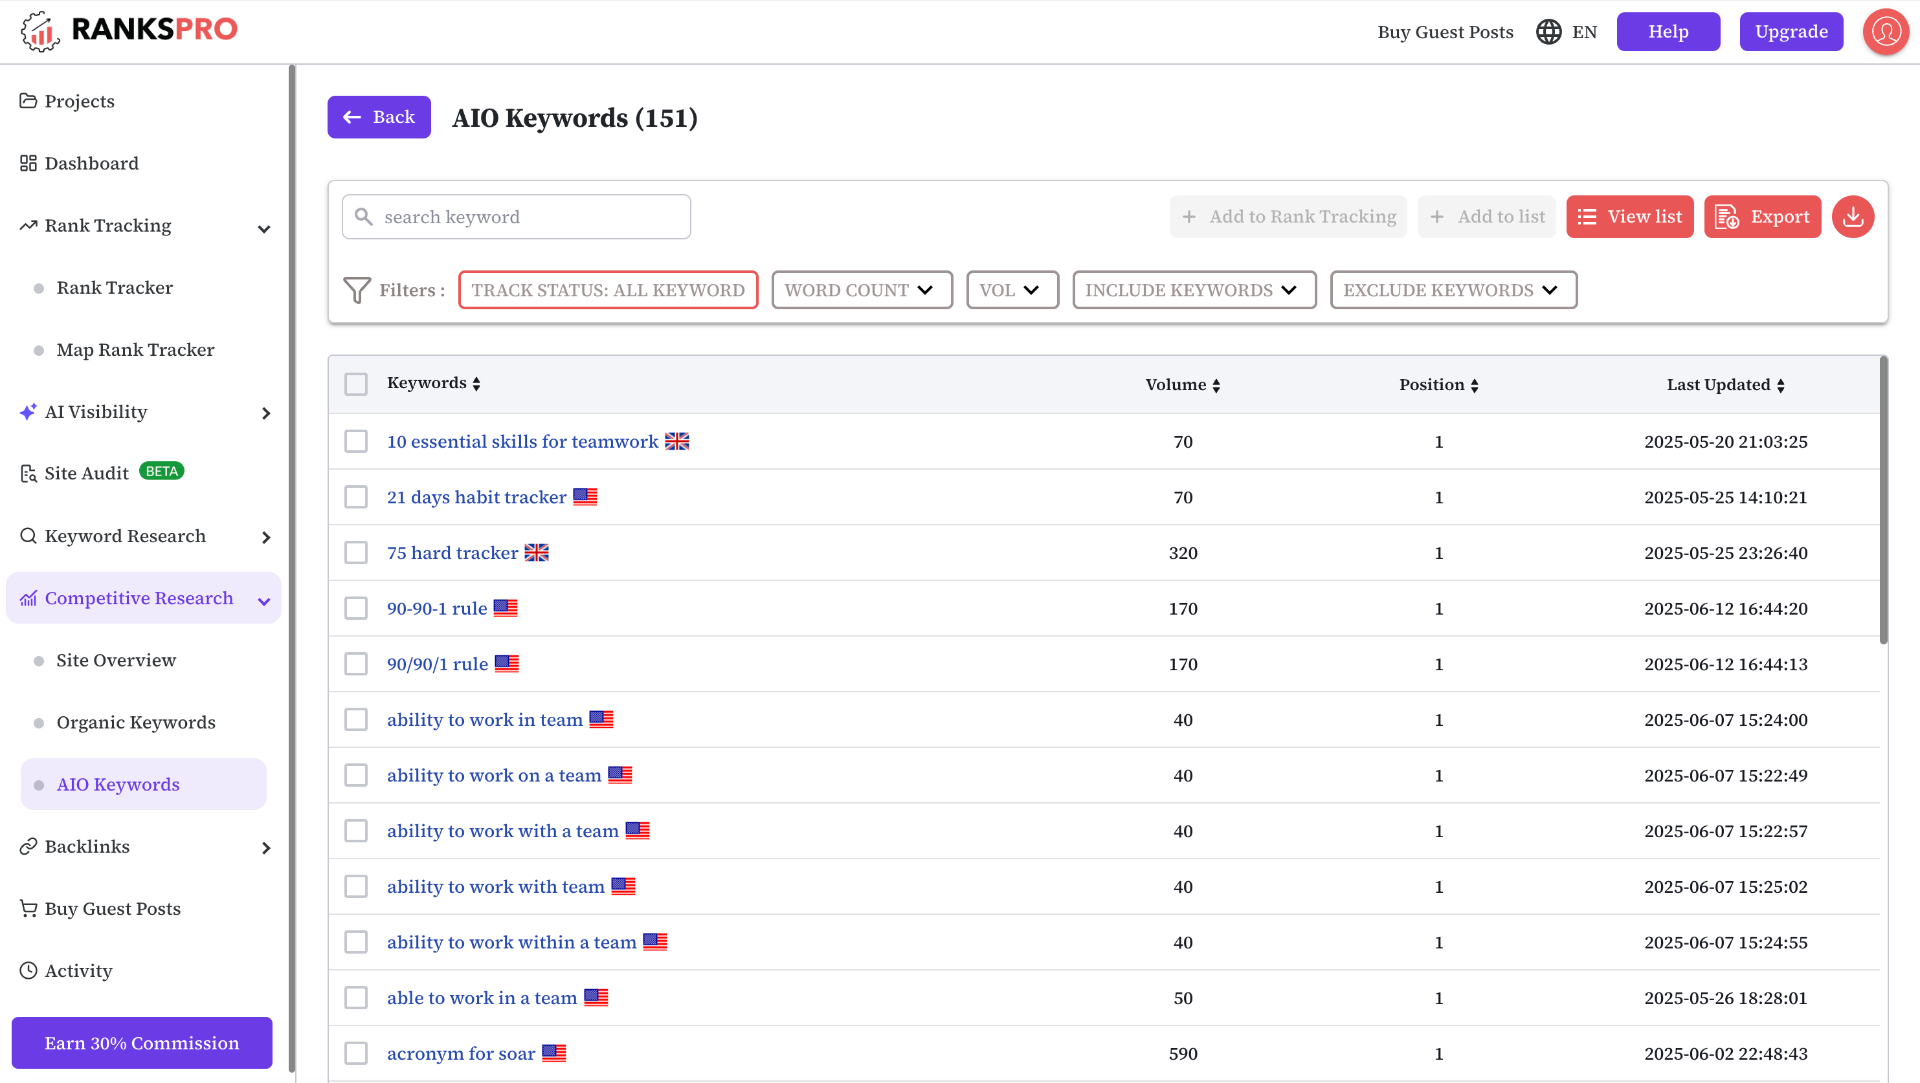Click the Site Audit icon
The image size is (1920, 1083).
pos(28,474)
